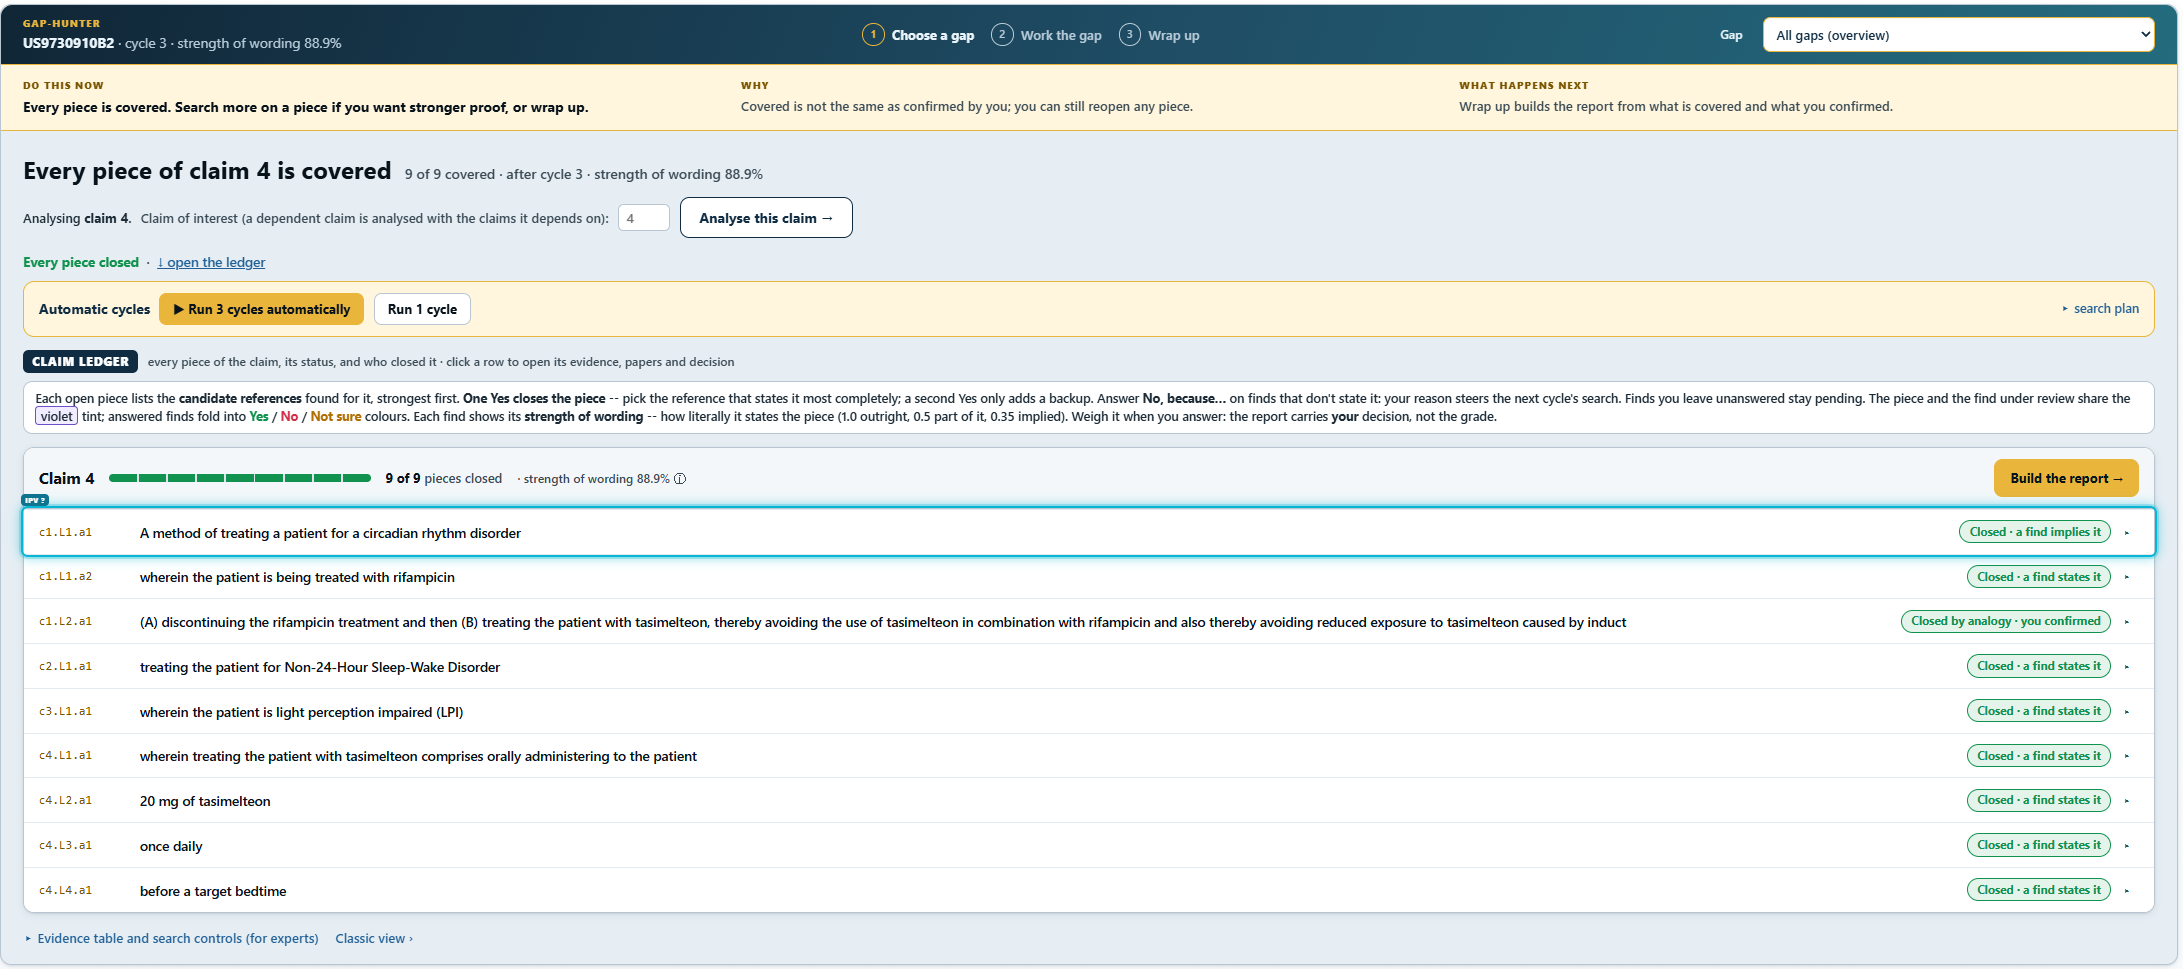Open the Classic view link
Screen dimensions: 2183x969
click(x=374, y=938)
